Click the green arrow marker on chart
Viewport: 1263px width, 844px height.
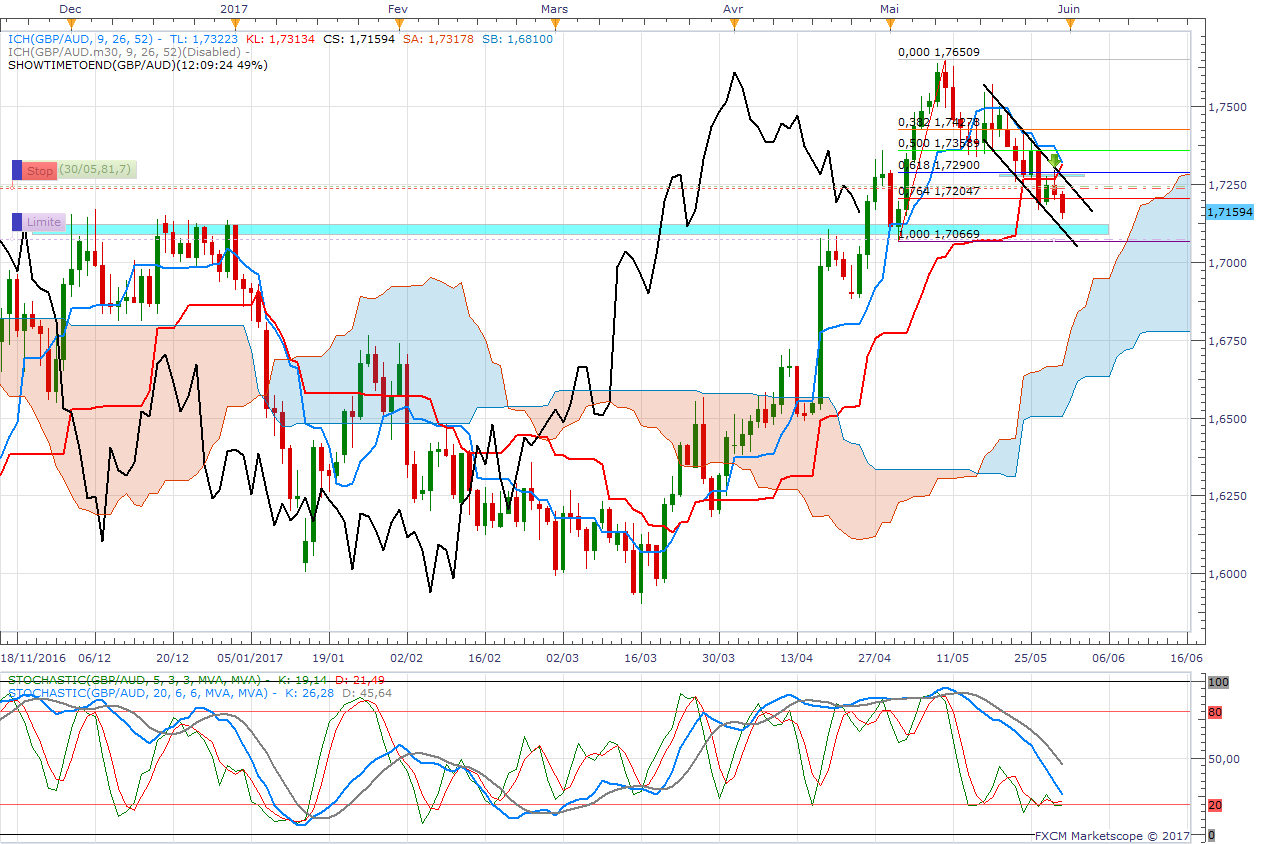point(1055,160)
